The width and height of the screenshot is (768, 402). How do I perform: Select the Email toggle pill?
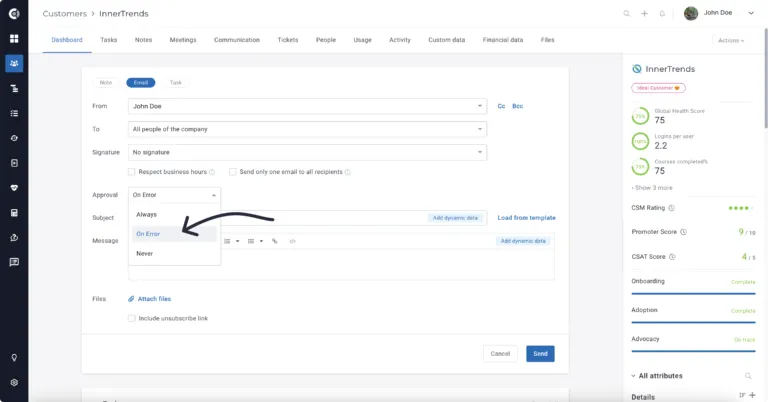[141, 83]
